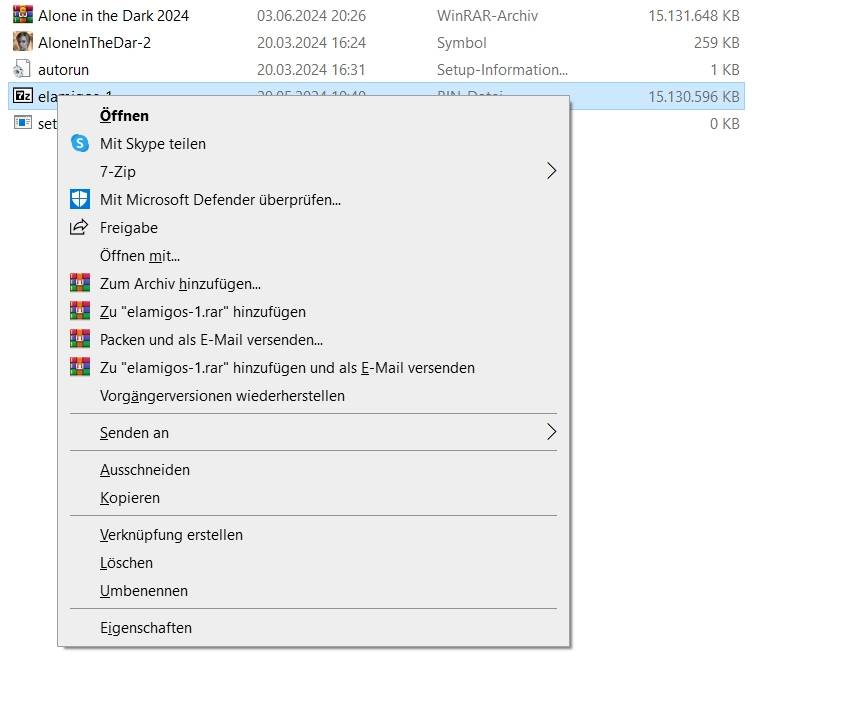
Task: Expand the 7-Zip submenu arrow
Action: tap(551, 171)
